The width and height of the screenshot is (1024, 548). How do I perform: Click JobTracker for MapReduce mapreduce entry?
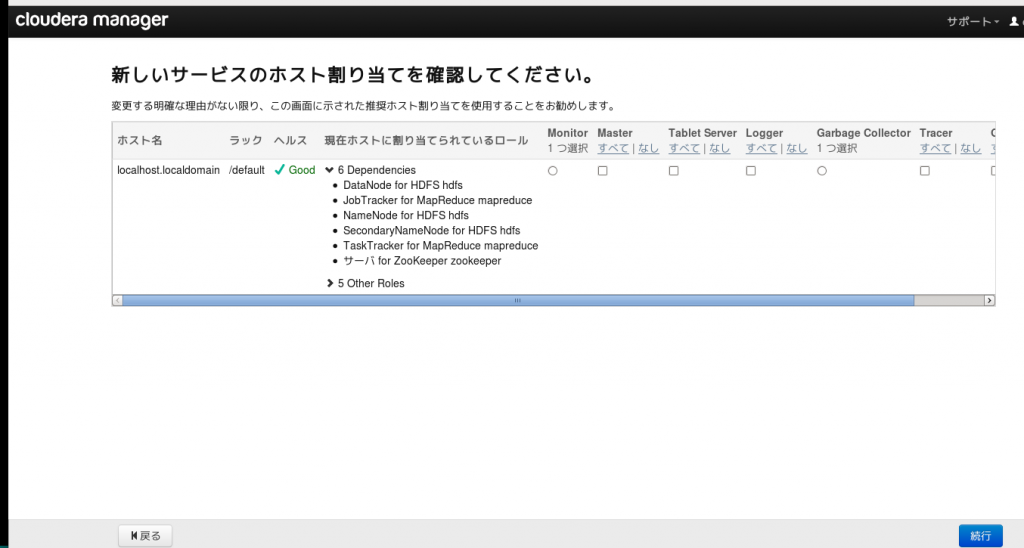[438, 201]
